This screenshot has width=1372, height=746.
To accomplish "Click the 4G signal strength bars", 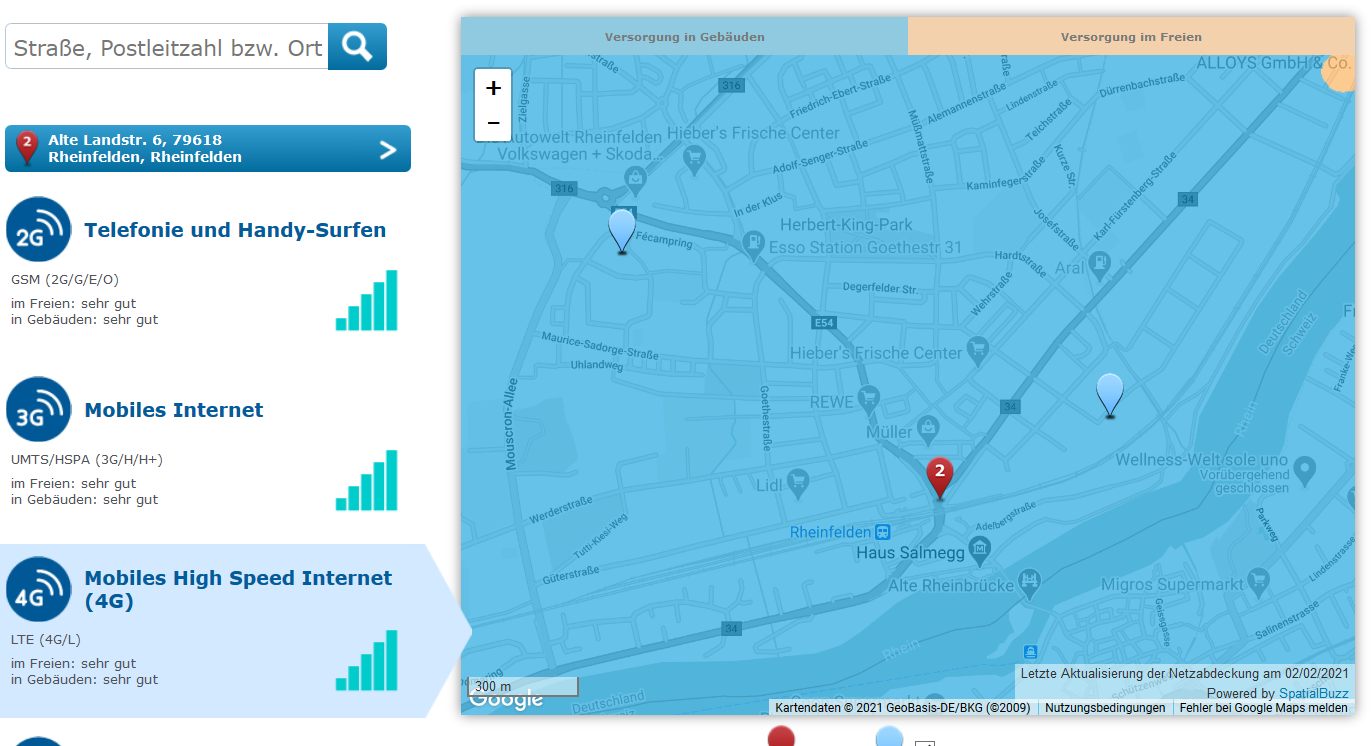I will pos(366,660).
